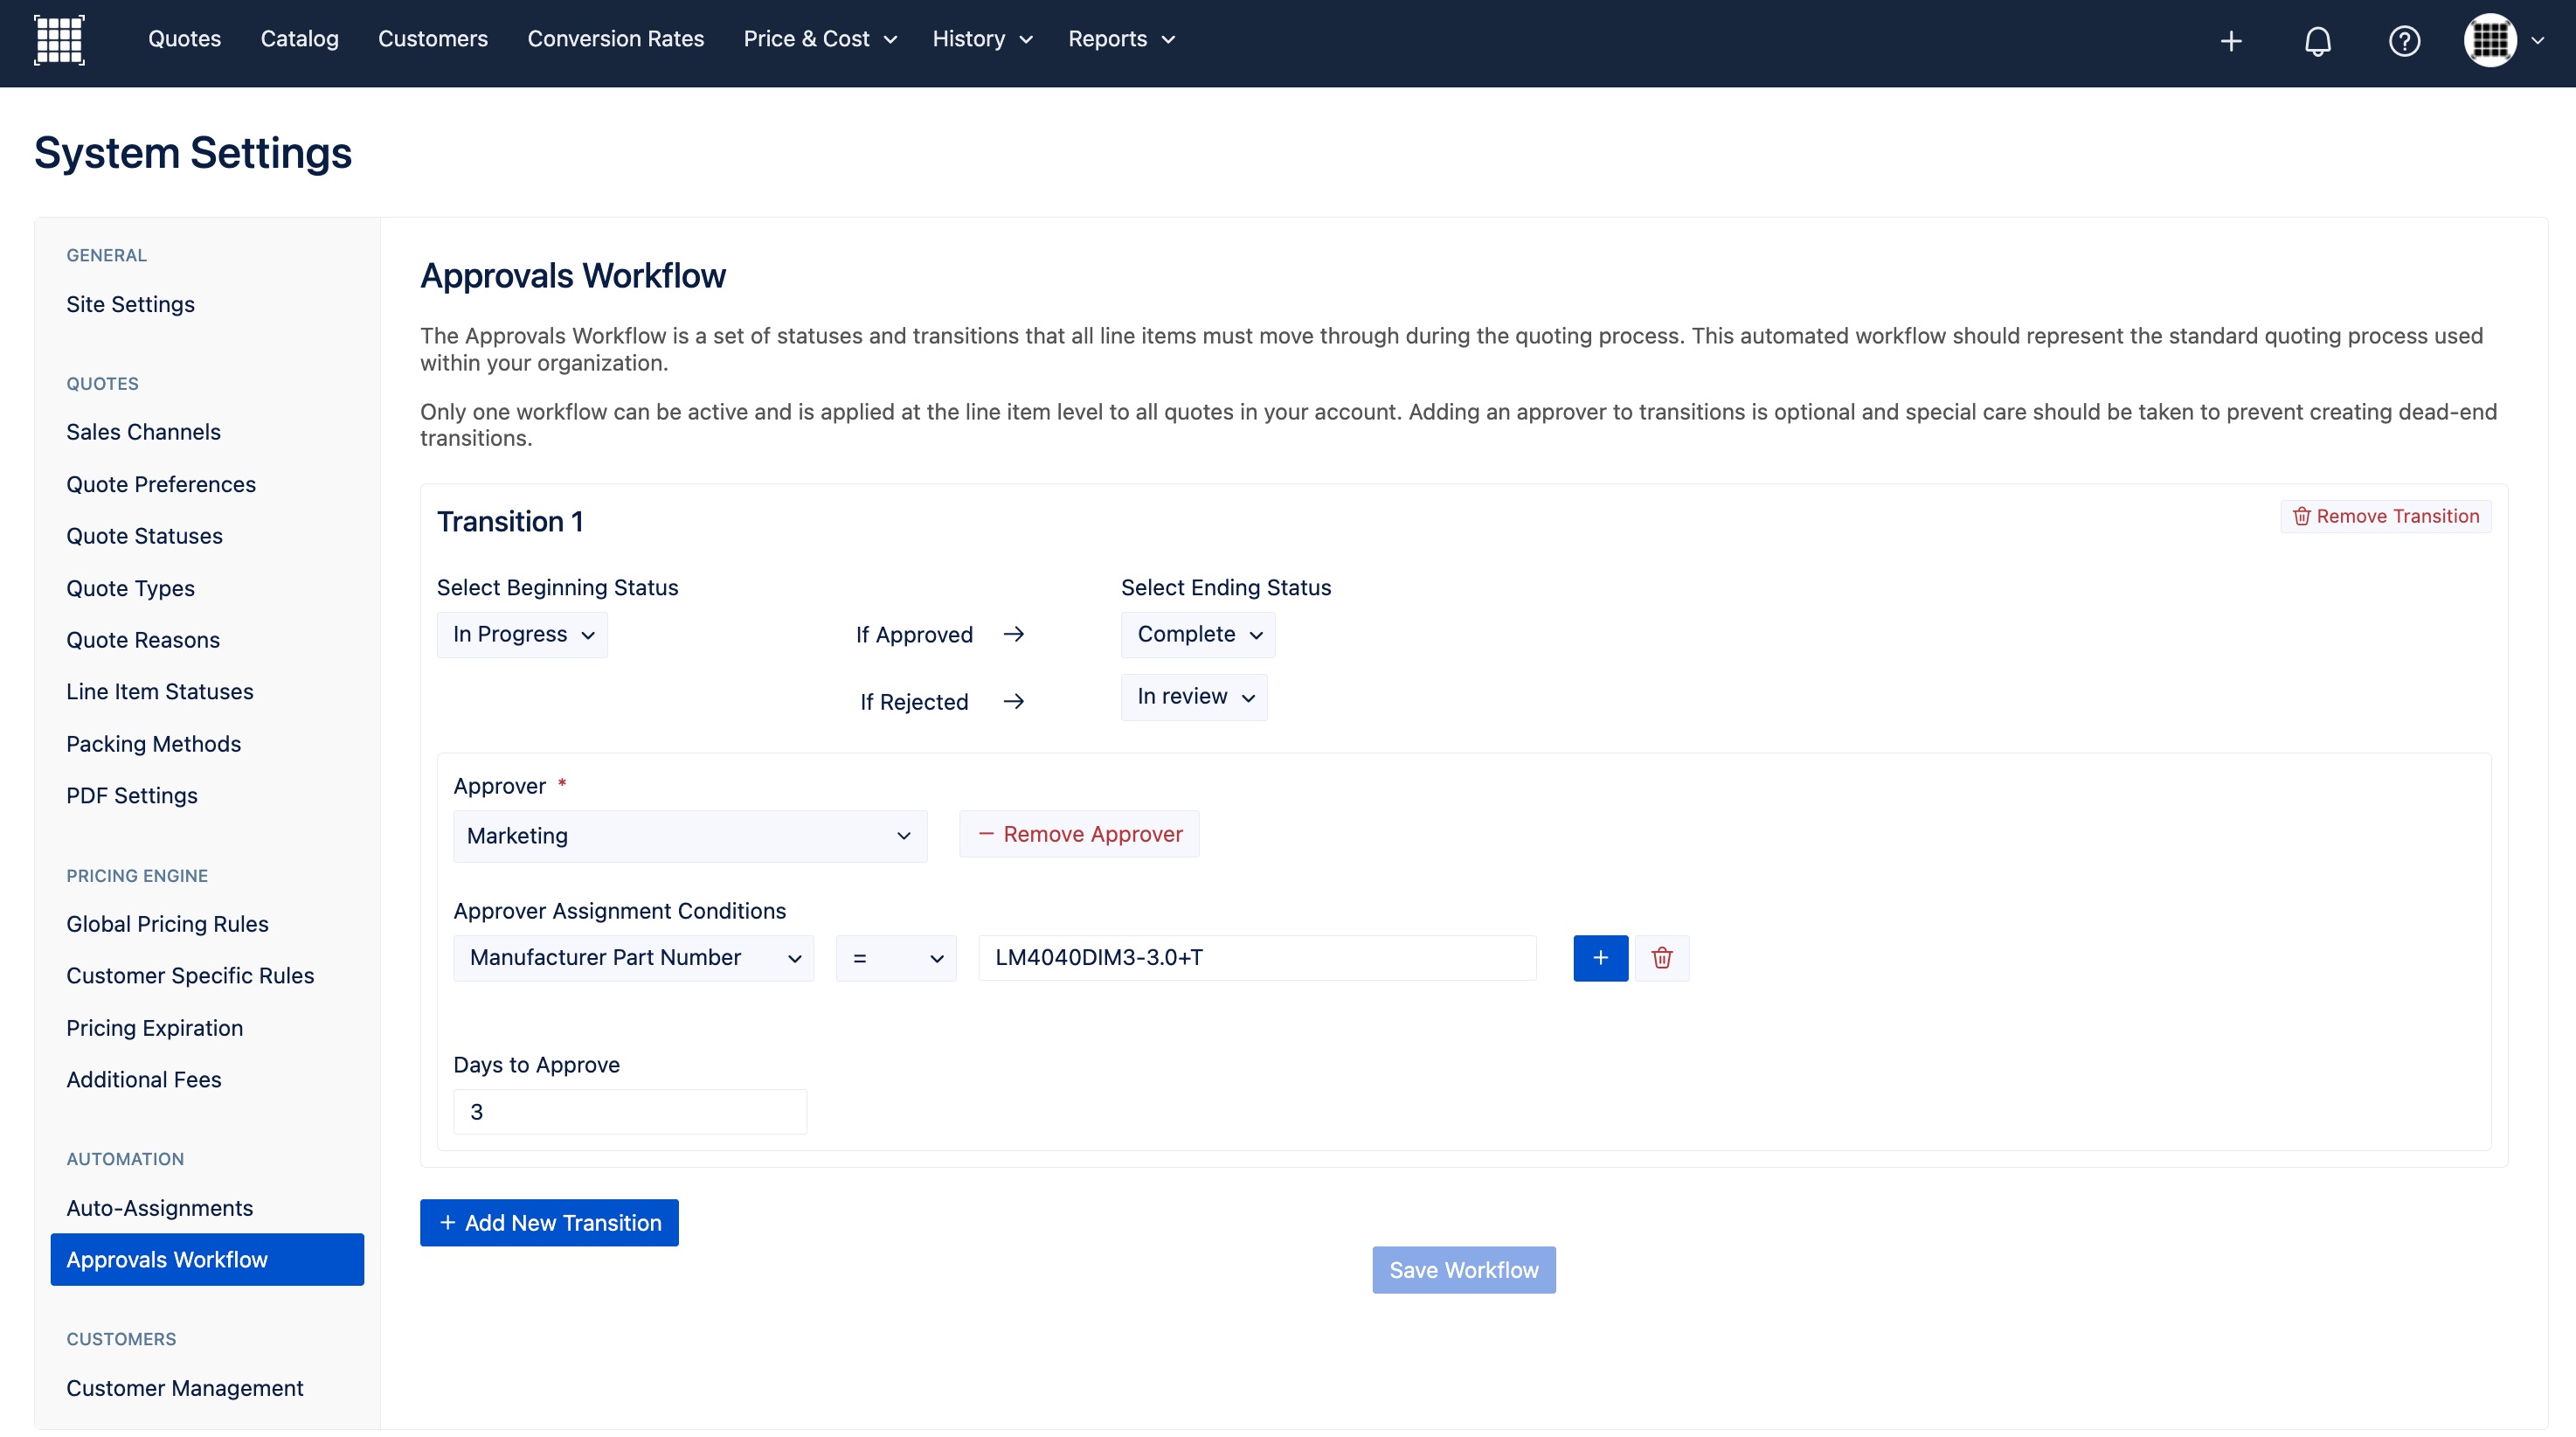This screenshot has height=1437, width=2576.
Task: Select Additional Fees in sidebar
Action: coord(143,1079)
